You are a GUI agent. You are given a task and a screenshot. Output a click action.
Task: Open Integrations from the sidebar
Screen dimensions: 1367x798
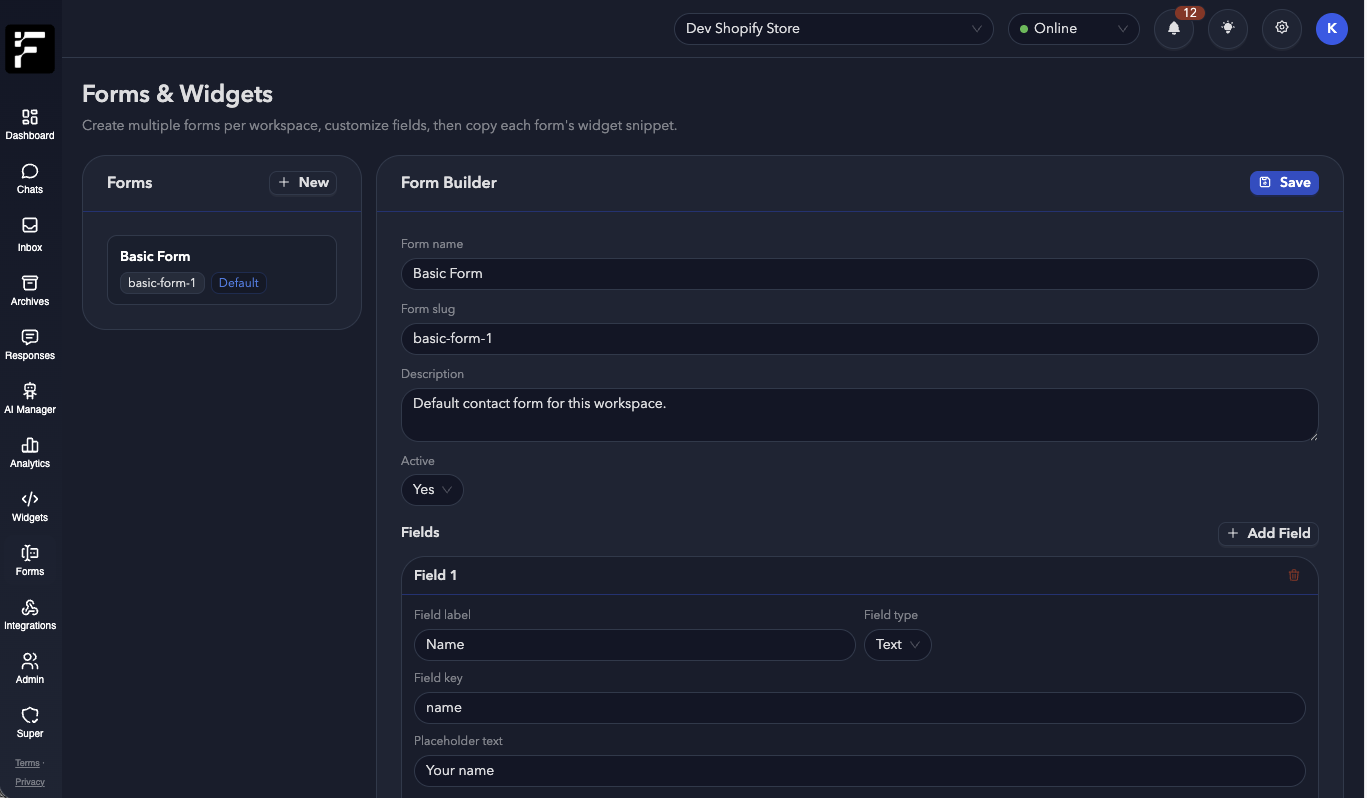pos(30,614)
